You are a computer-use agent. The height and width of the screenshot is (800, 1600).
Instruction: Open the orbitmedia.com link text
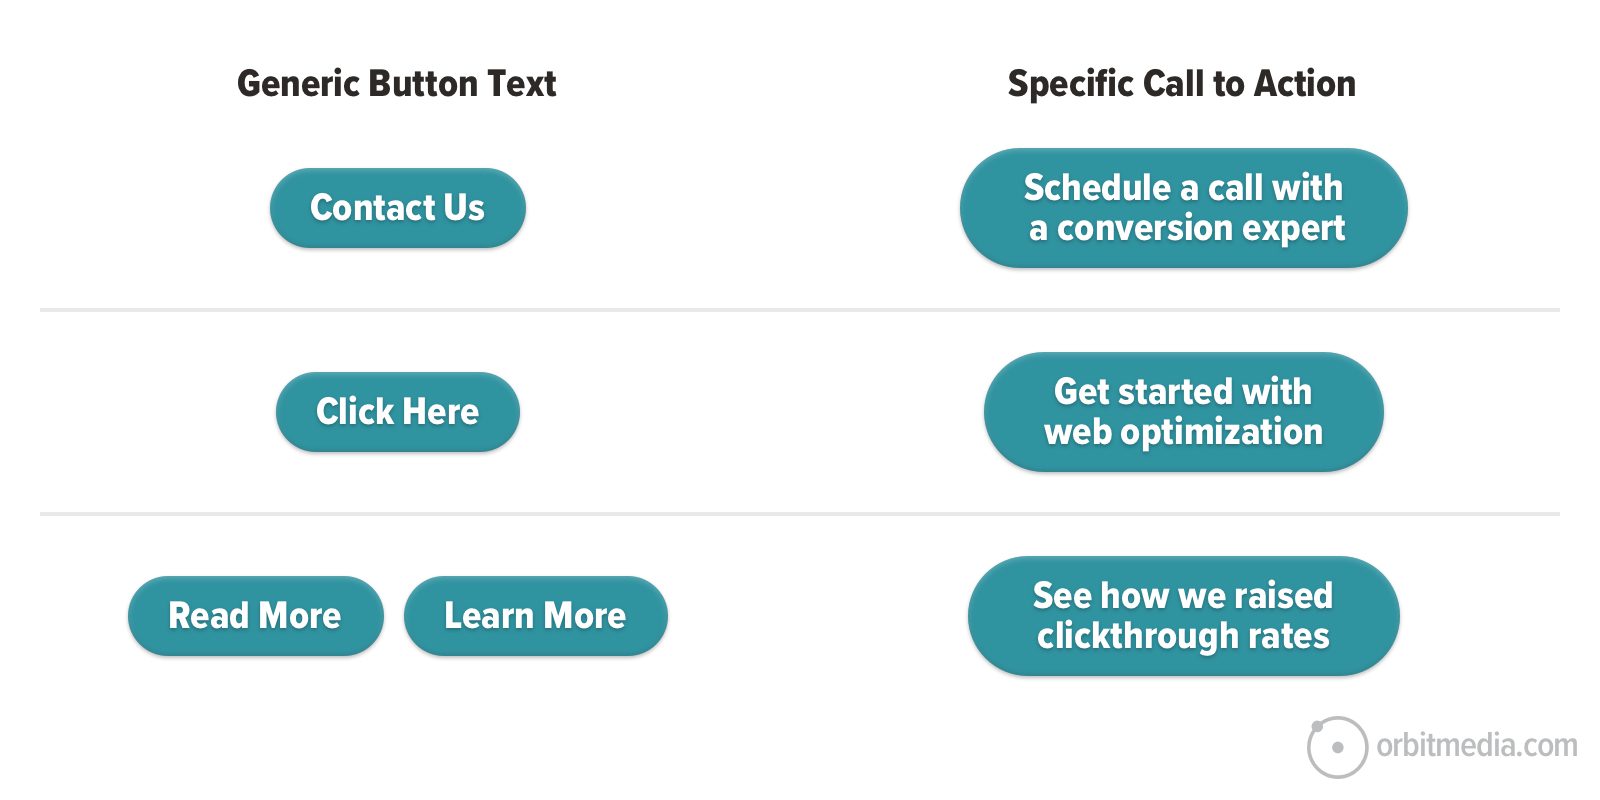[1476, 746]
